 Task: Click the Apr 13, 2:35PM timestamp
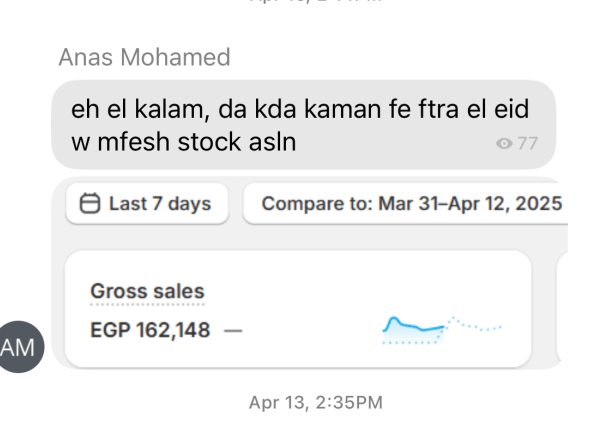[316, 402]
